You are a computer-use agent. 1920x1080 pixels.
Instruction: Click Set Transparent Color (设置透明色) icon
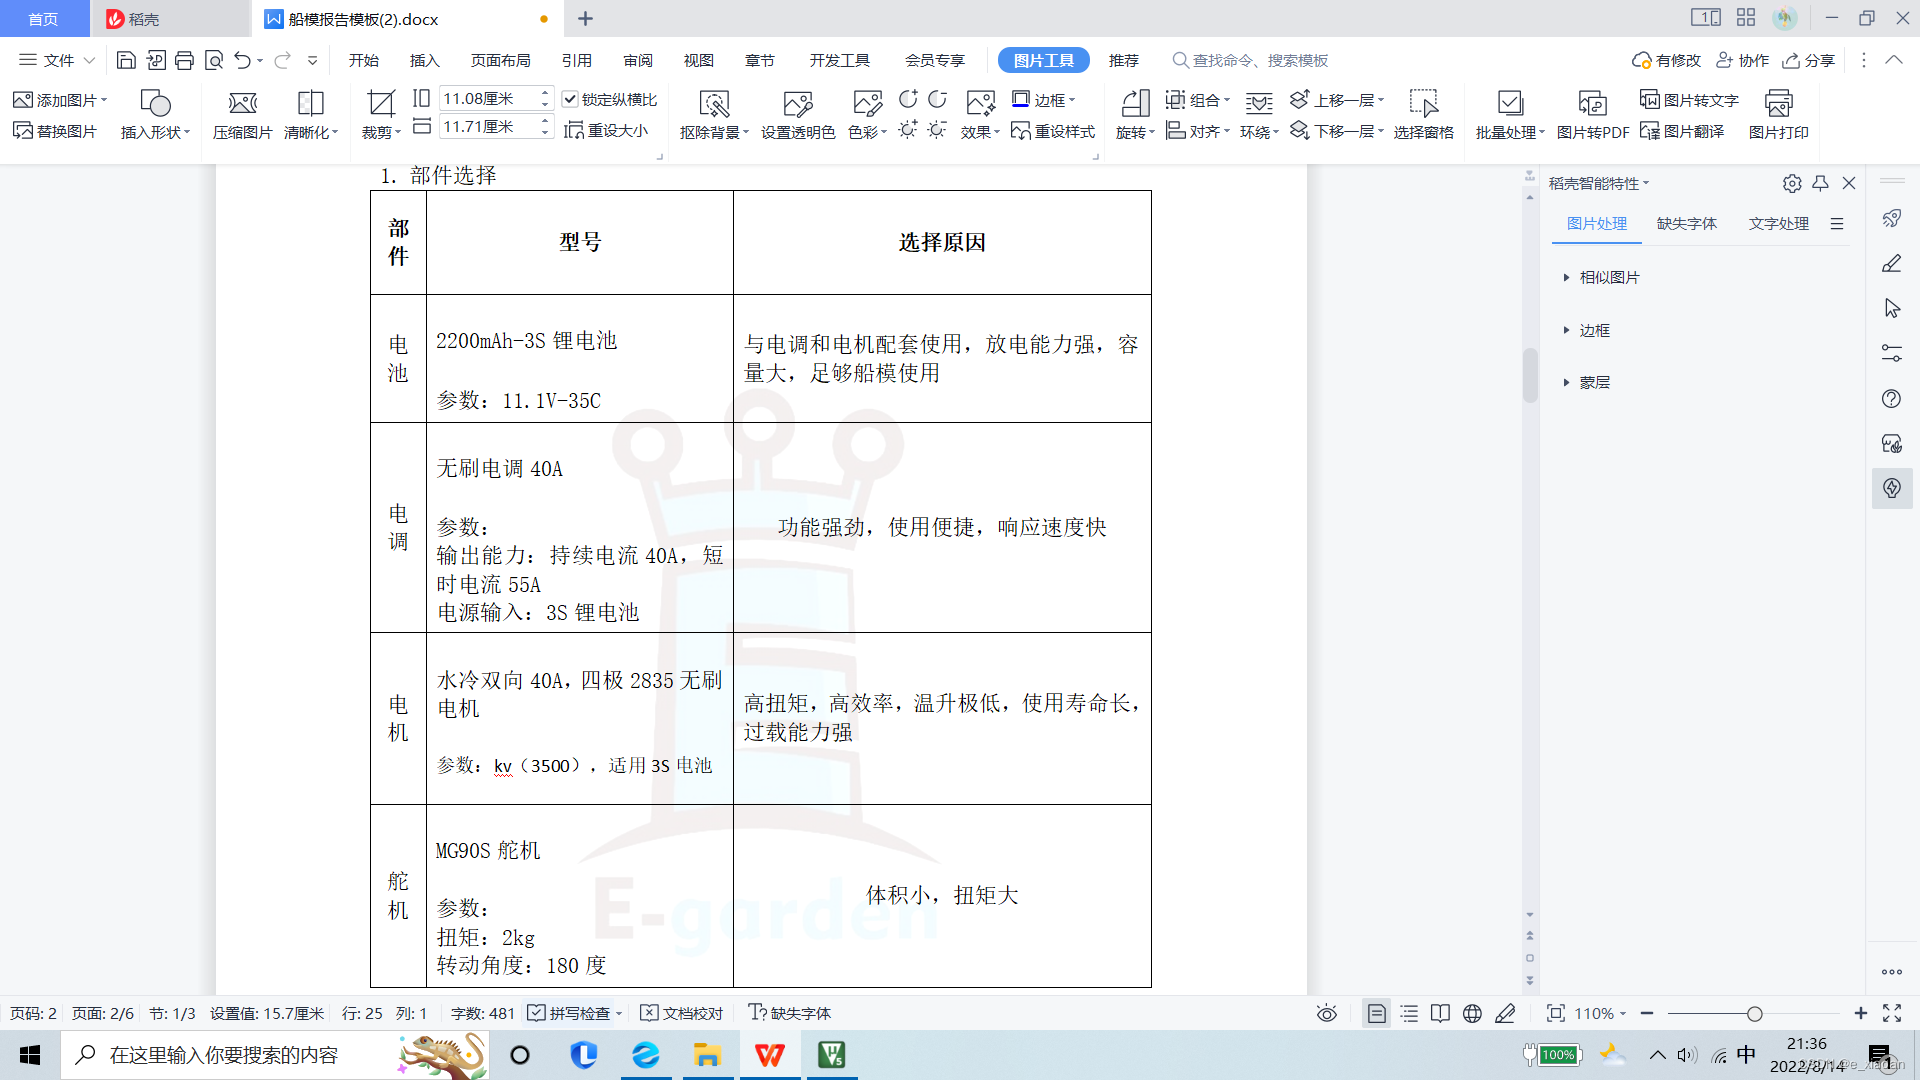[x=797, y=104]
